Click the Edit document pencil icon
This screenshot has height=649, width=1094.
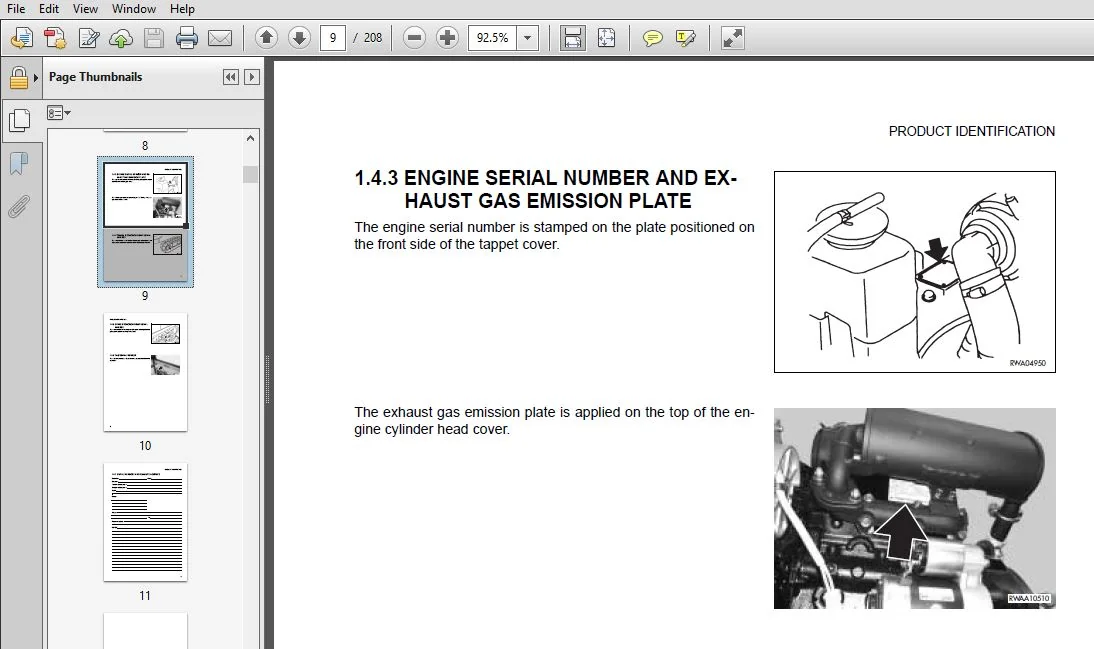click(89, 38)
